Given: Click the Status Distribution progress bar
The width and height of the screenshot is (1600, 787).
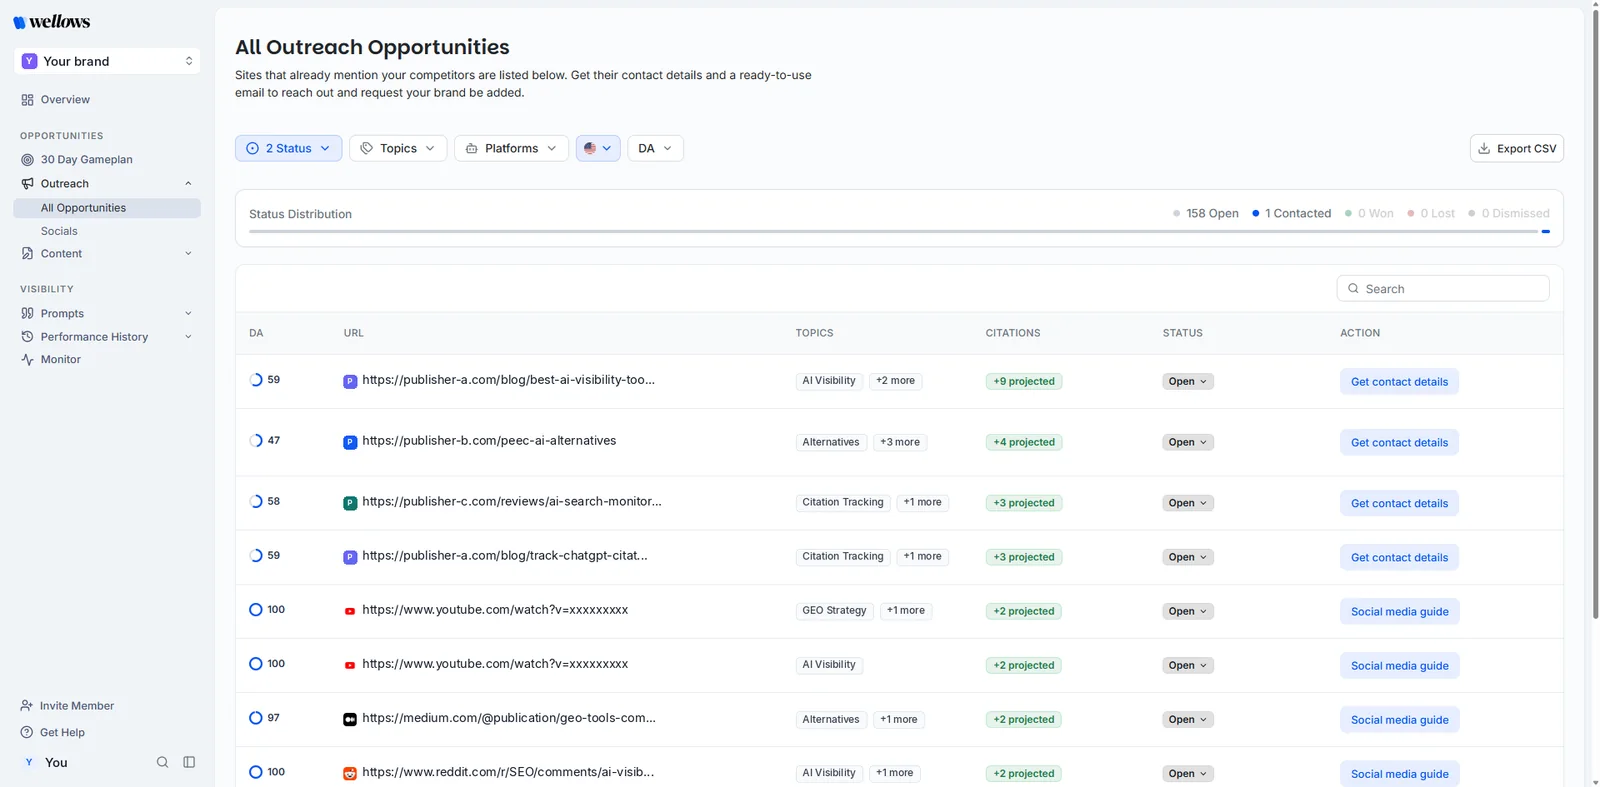Looking at the screenshot, I should [899, 232].
